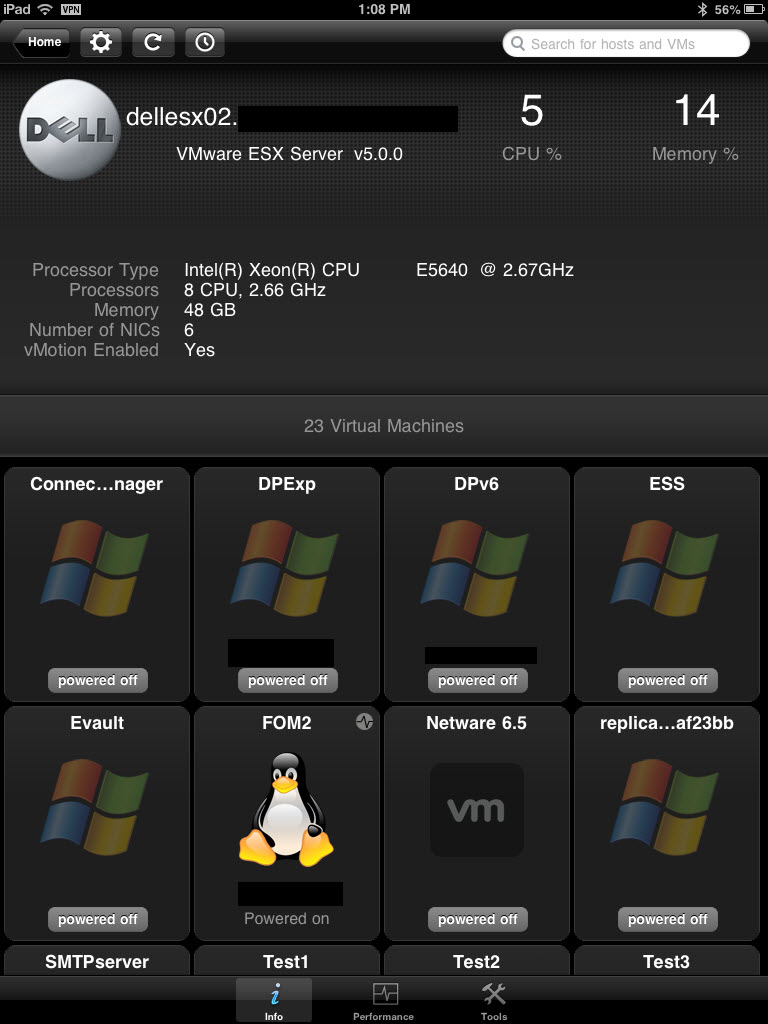This screenshot has width=768, height=1024.
Task: Click the activity indicator on FOM2
Action: [x=364, y=722]
